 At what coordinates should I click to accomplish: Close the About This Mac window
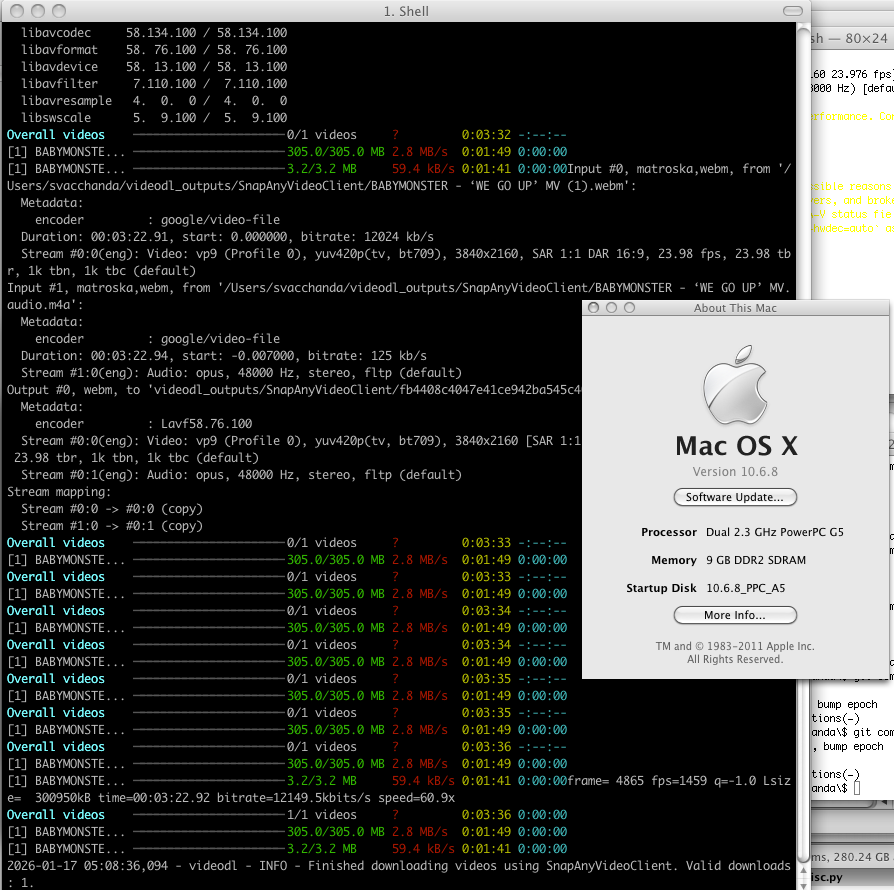[x=595, y=308]
